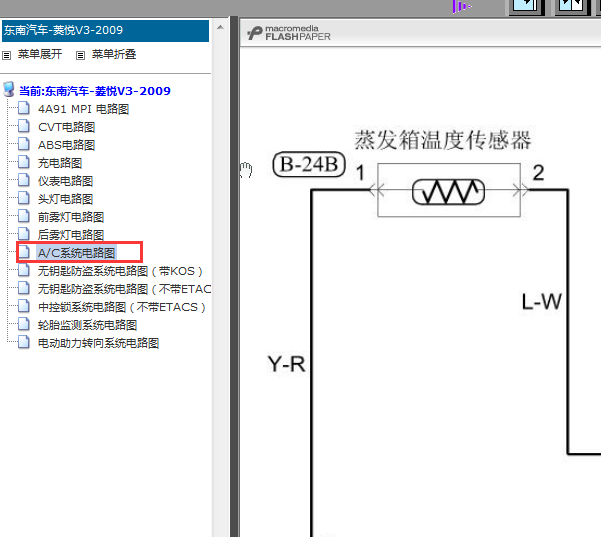601x537 pixels.
Task: Click the resistor symbol in the sensor box
Action: click(448, 192)
